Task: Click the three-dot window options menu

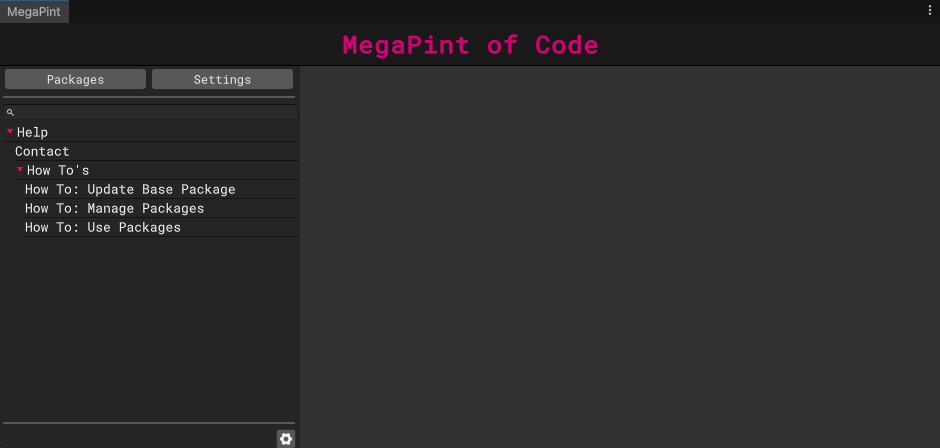Action: click(x=929, y=10)
